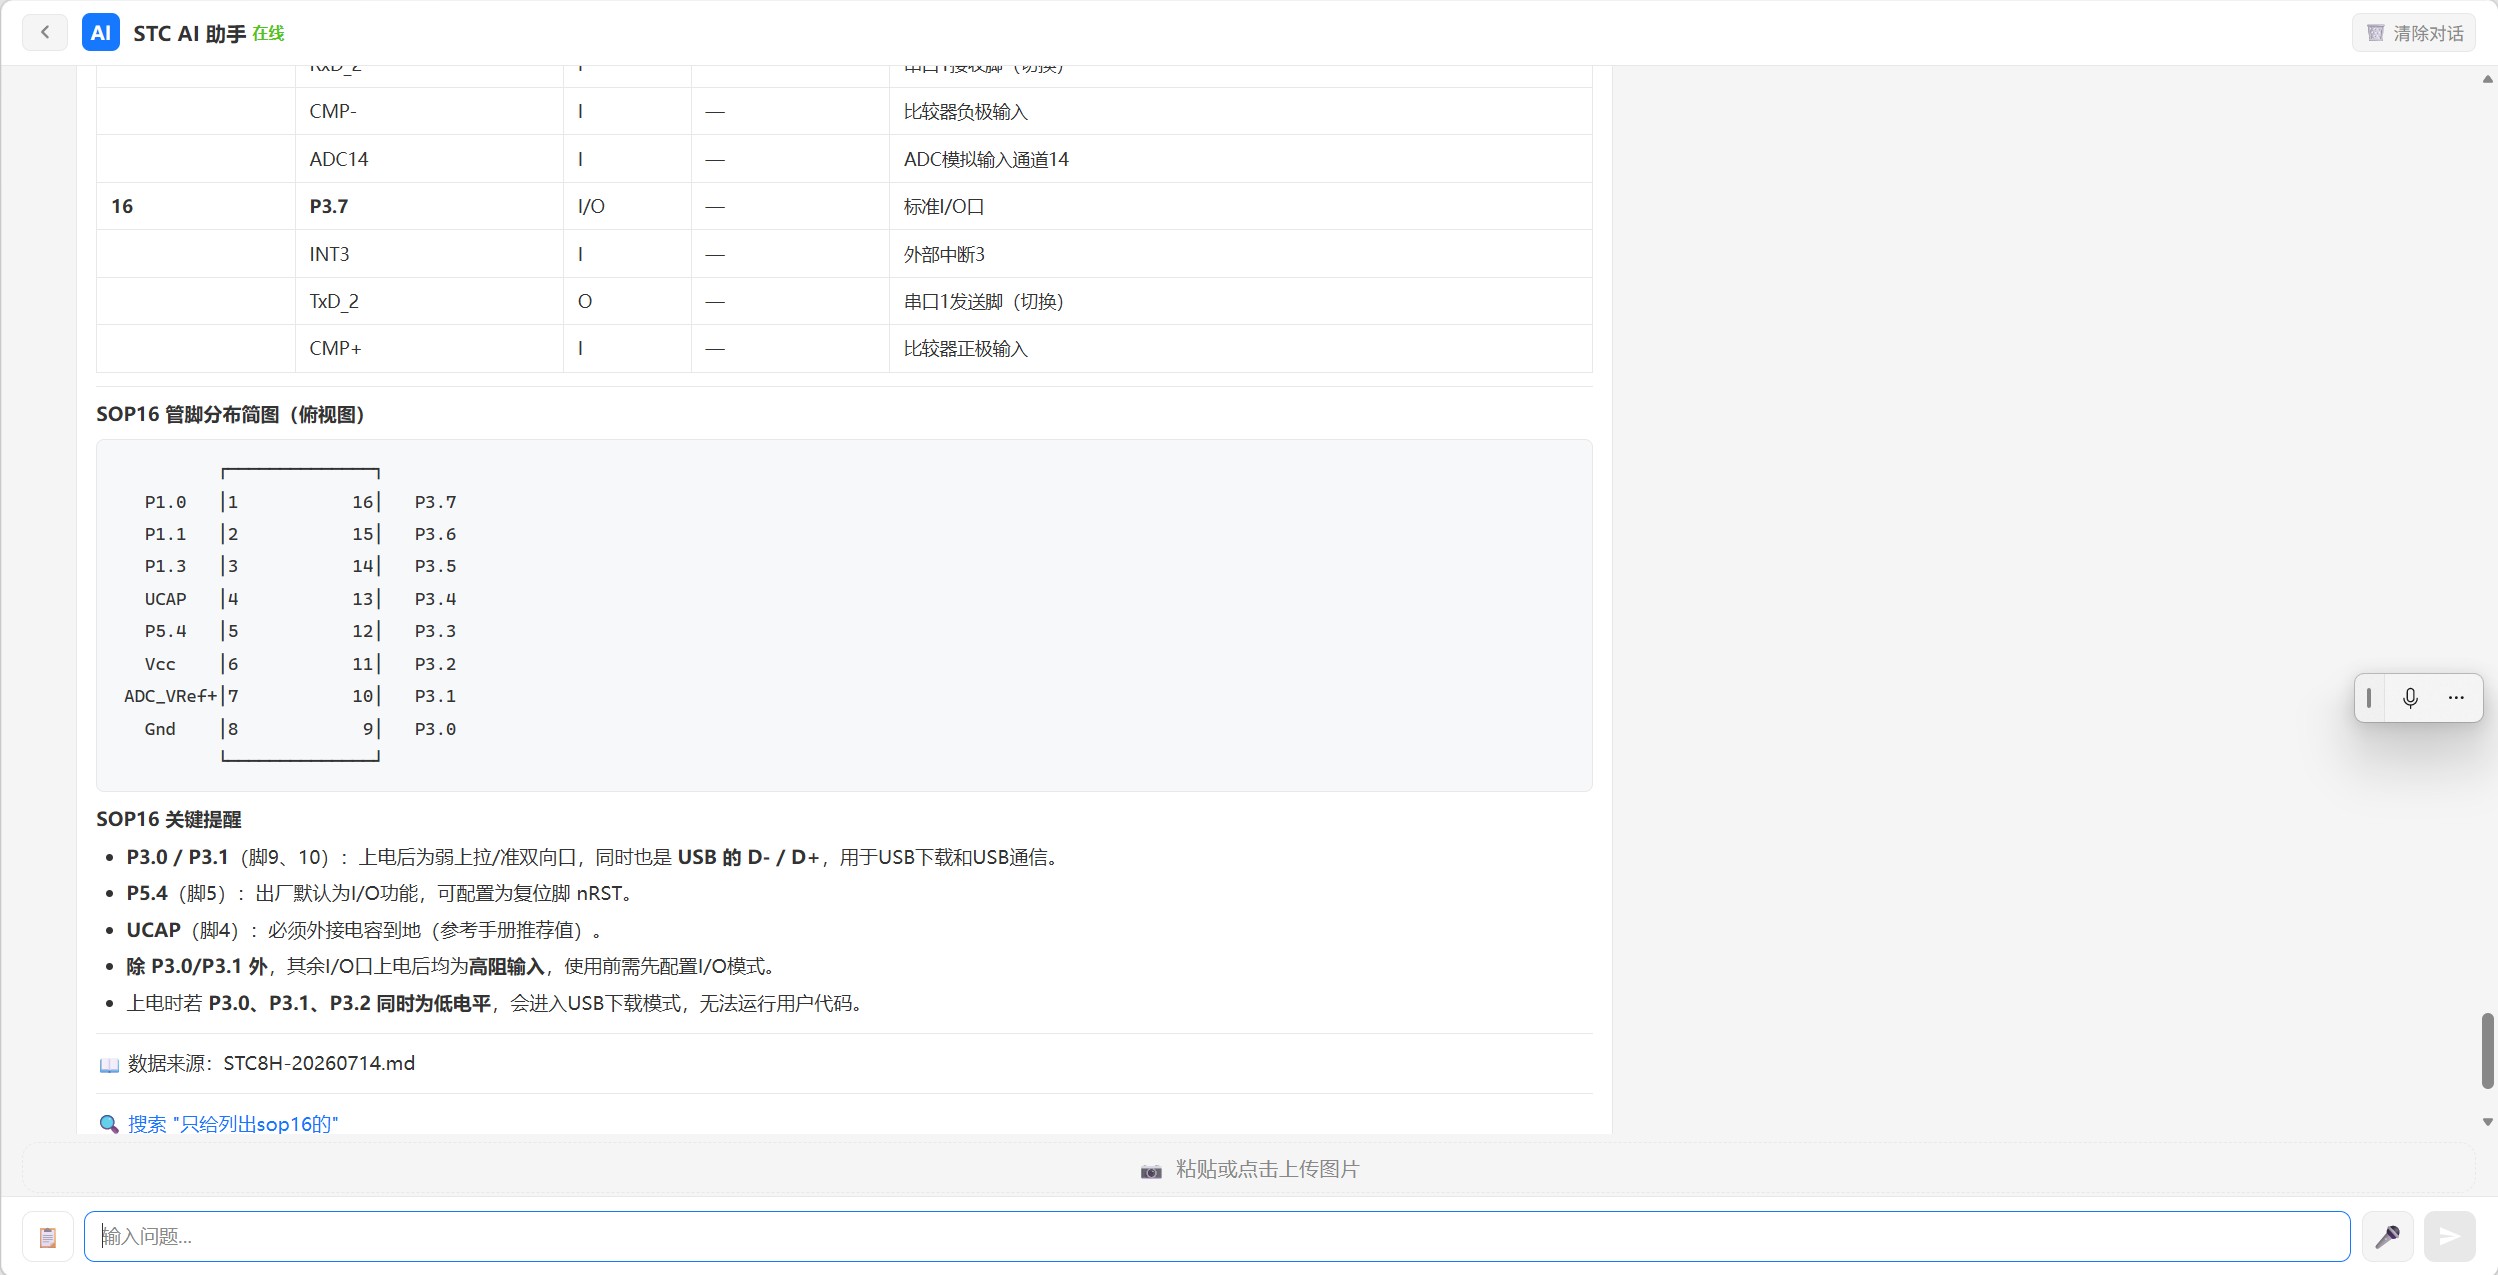Clear the conversation with 清除对话
This screenshot has height=1275, width=2498.
[x=2414, y=33]
